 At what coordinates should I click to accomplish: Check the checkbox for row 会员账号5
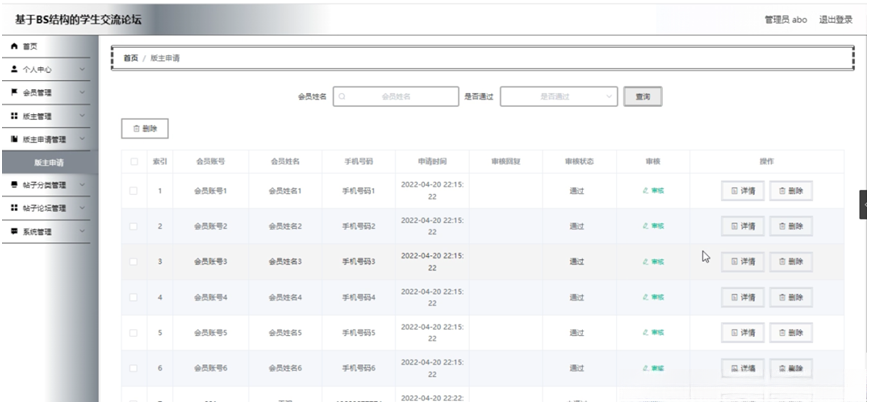(134, 333)
